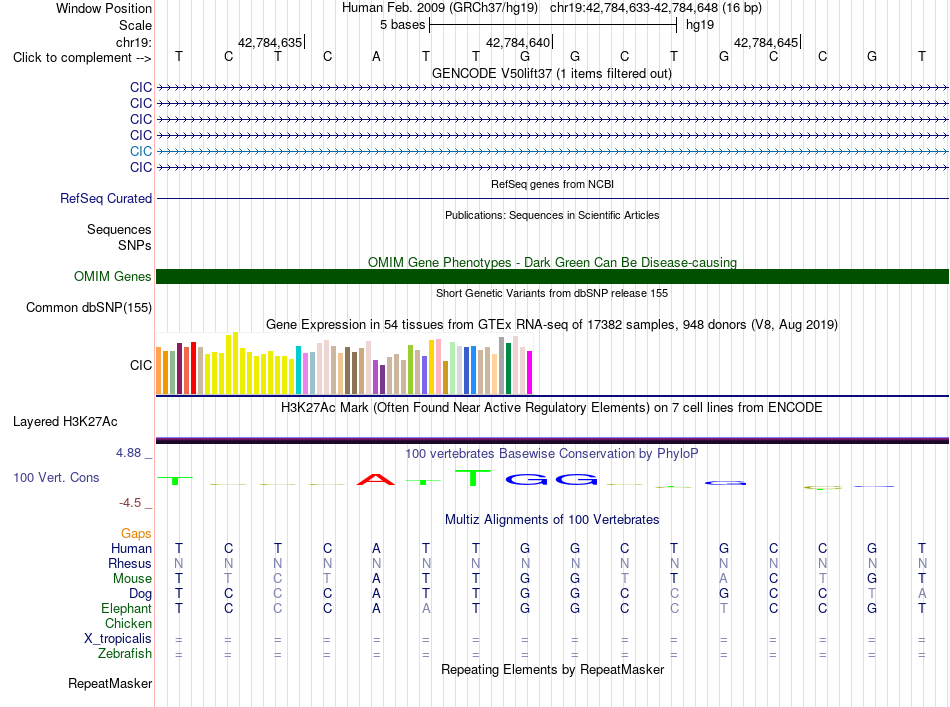This screenshot has width=950, height=707.
Task: Select the Dog alignment row label
Action: click(140, 594)
